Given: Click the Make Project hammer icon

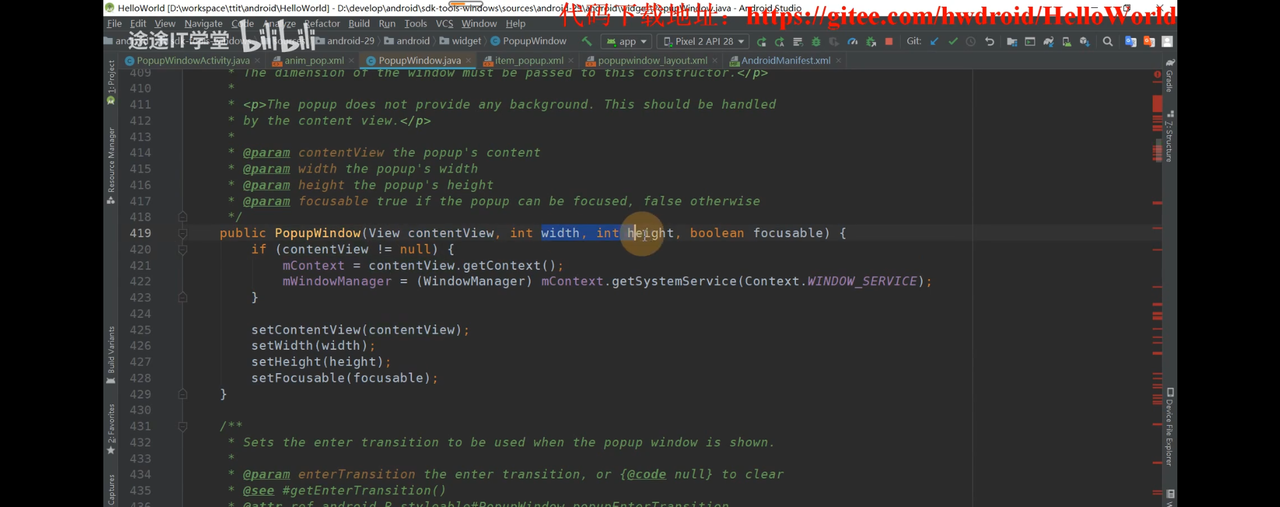Looking at the screenshot, I should [587, 42].
